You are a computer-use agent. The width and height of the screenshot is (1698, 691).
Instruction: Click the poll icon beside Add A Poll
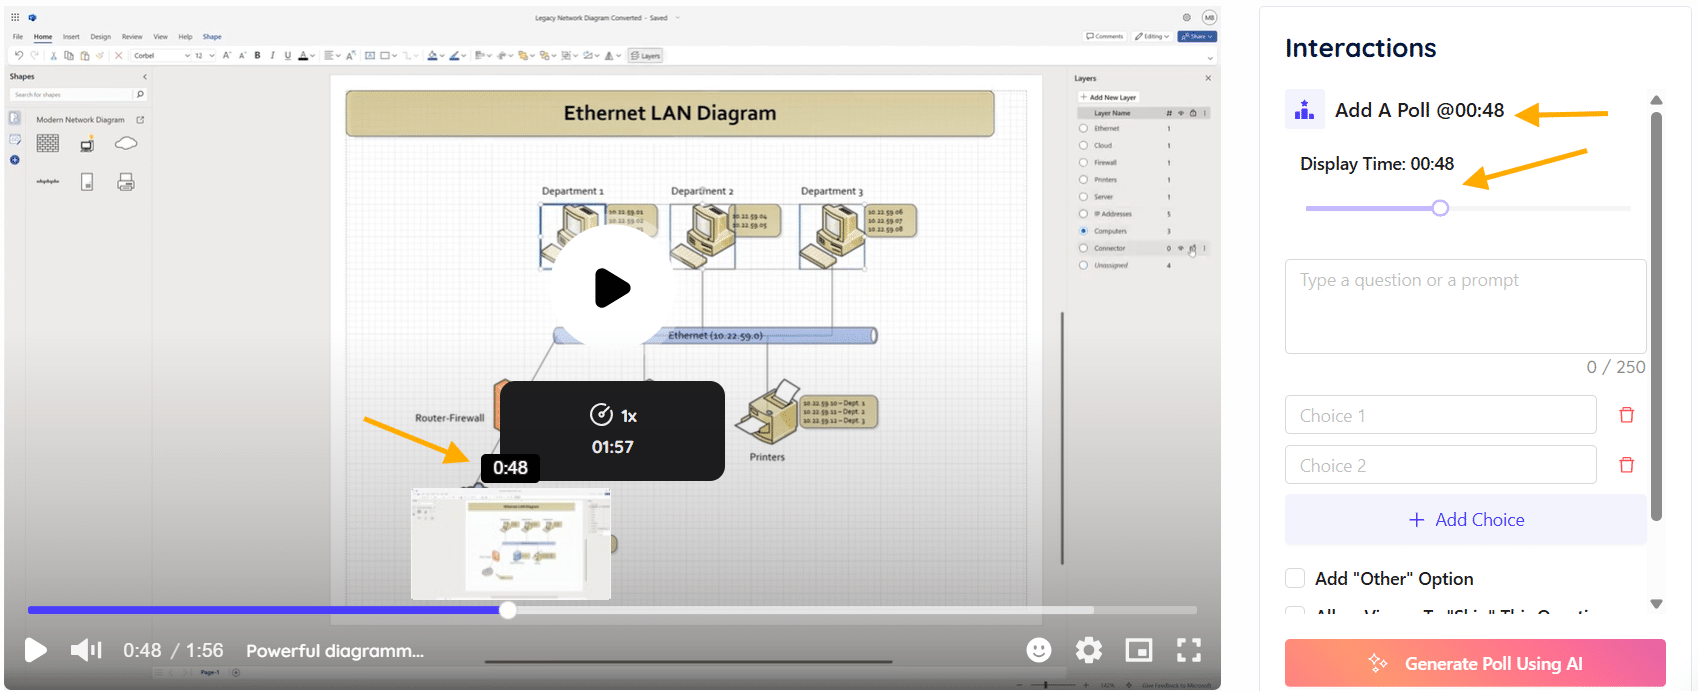[x=1304, y=110]
